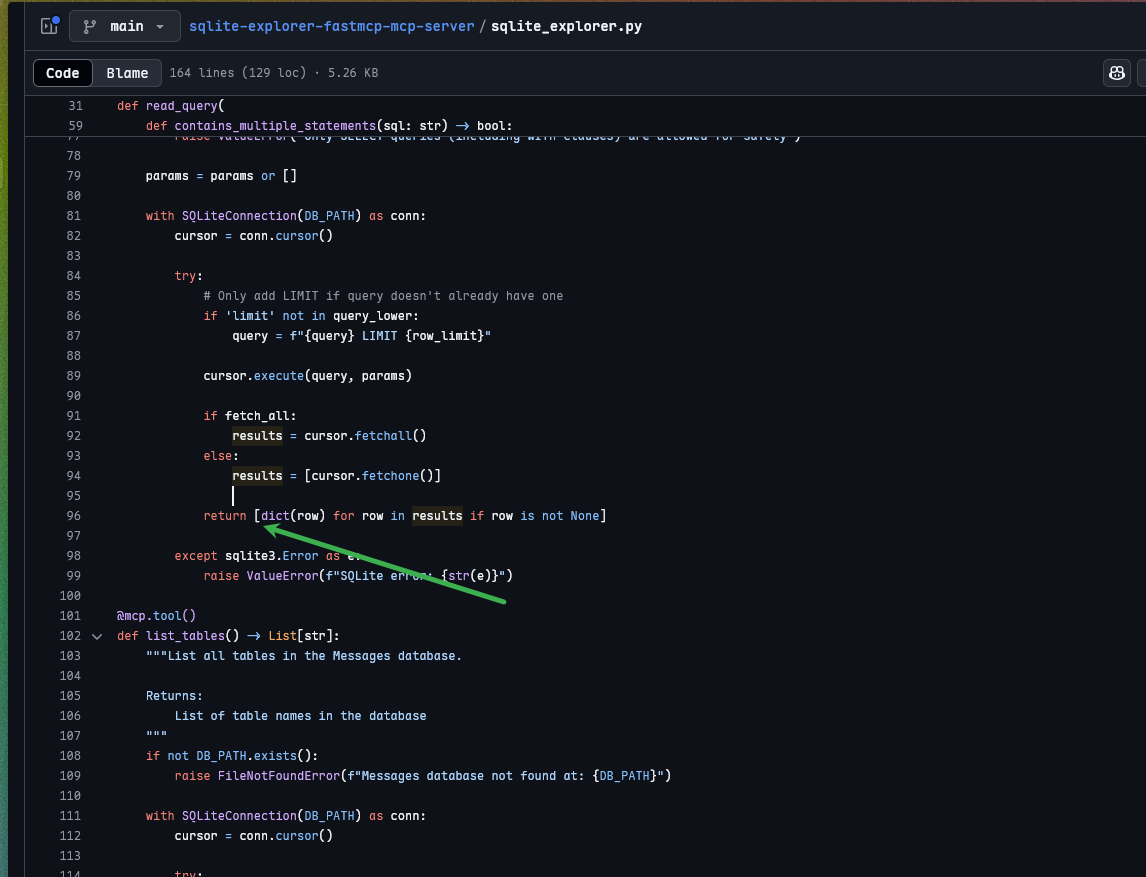
Task: Select line number 79
Action: coord(73,176)
